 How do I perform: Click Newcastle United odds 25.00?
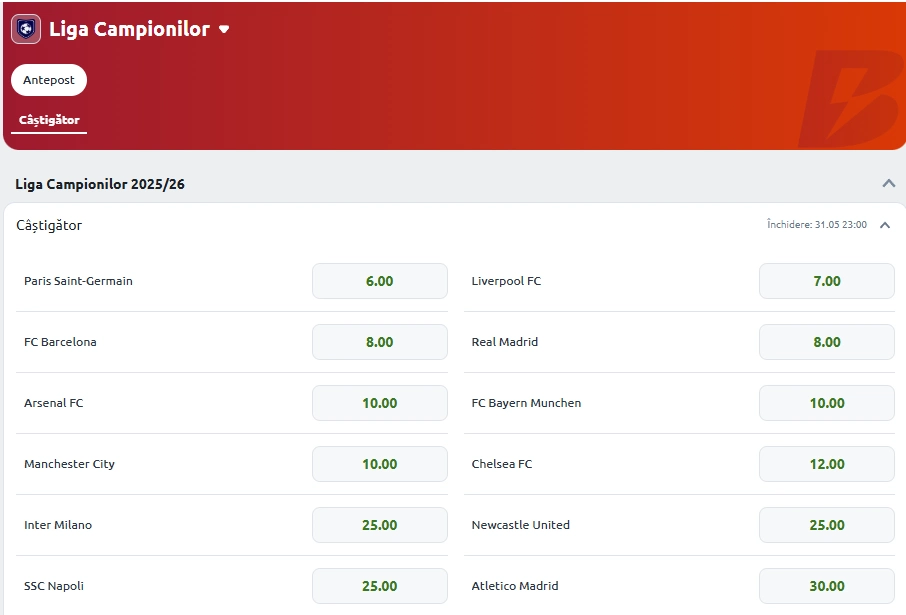827,525
